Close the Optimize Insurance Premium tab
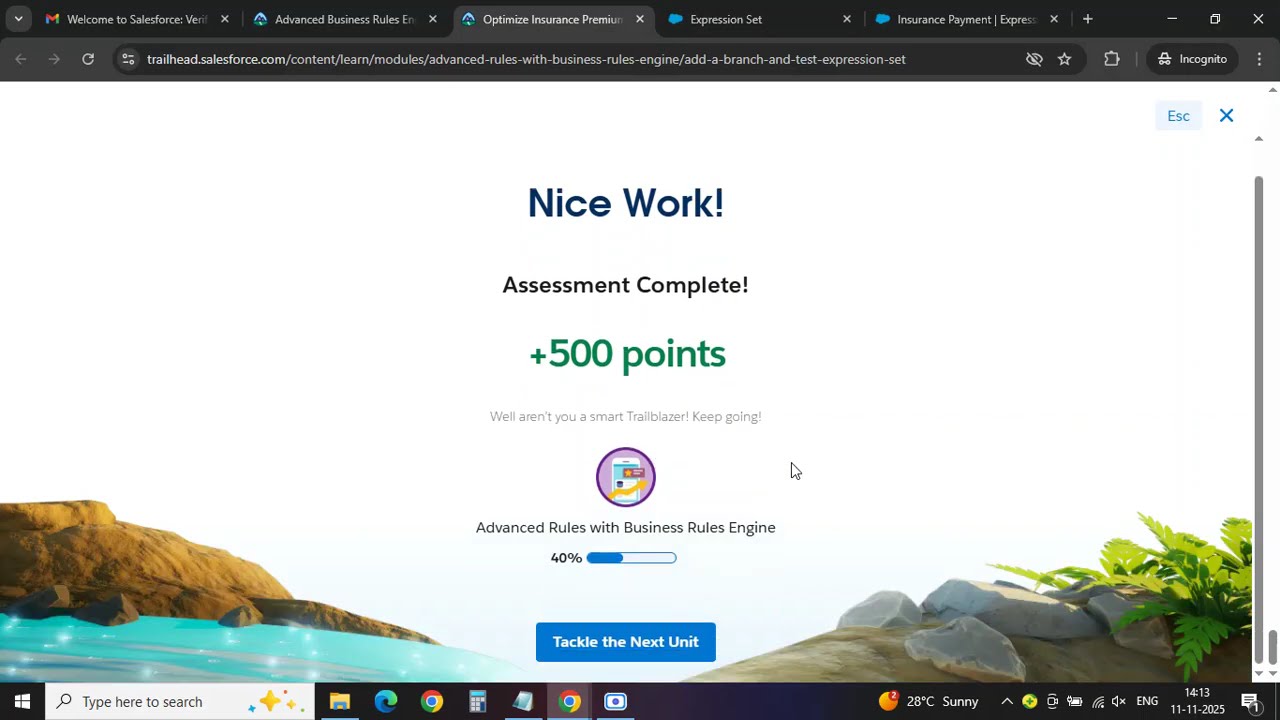 tap(640, 19)
